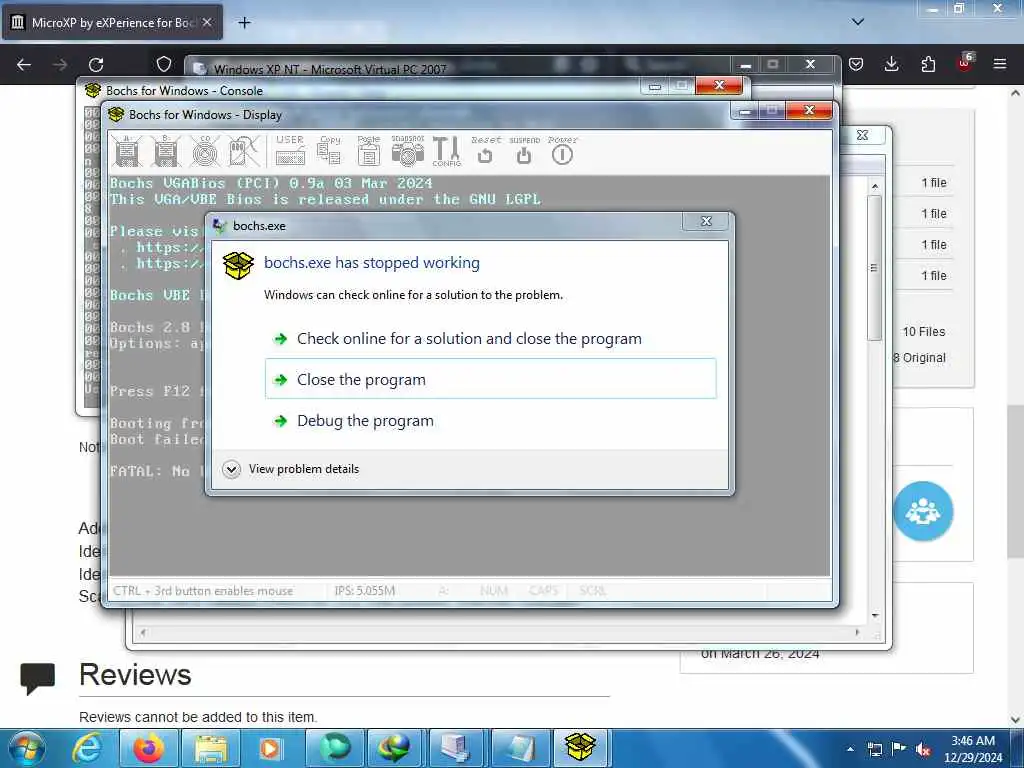
Task: Click the blue community group icon
Action: tap(923, 511)
